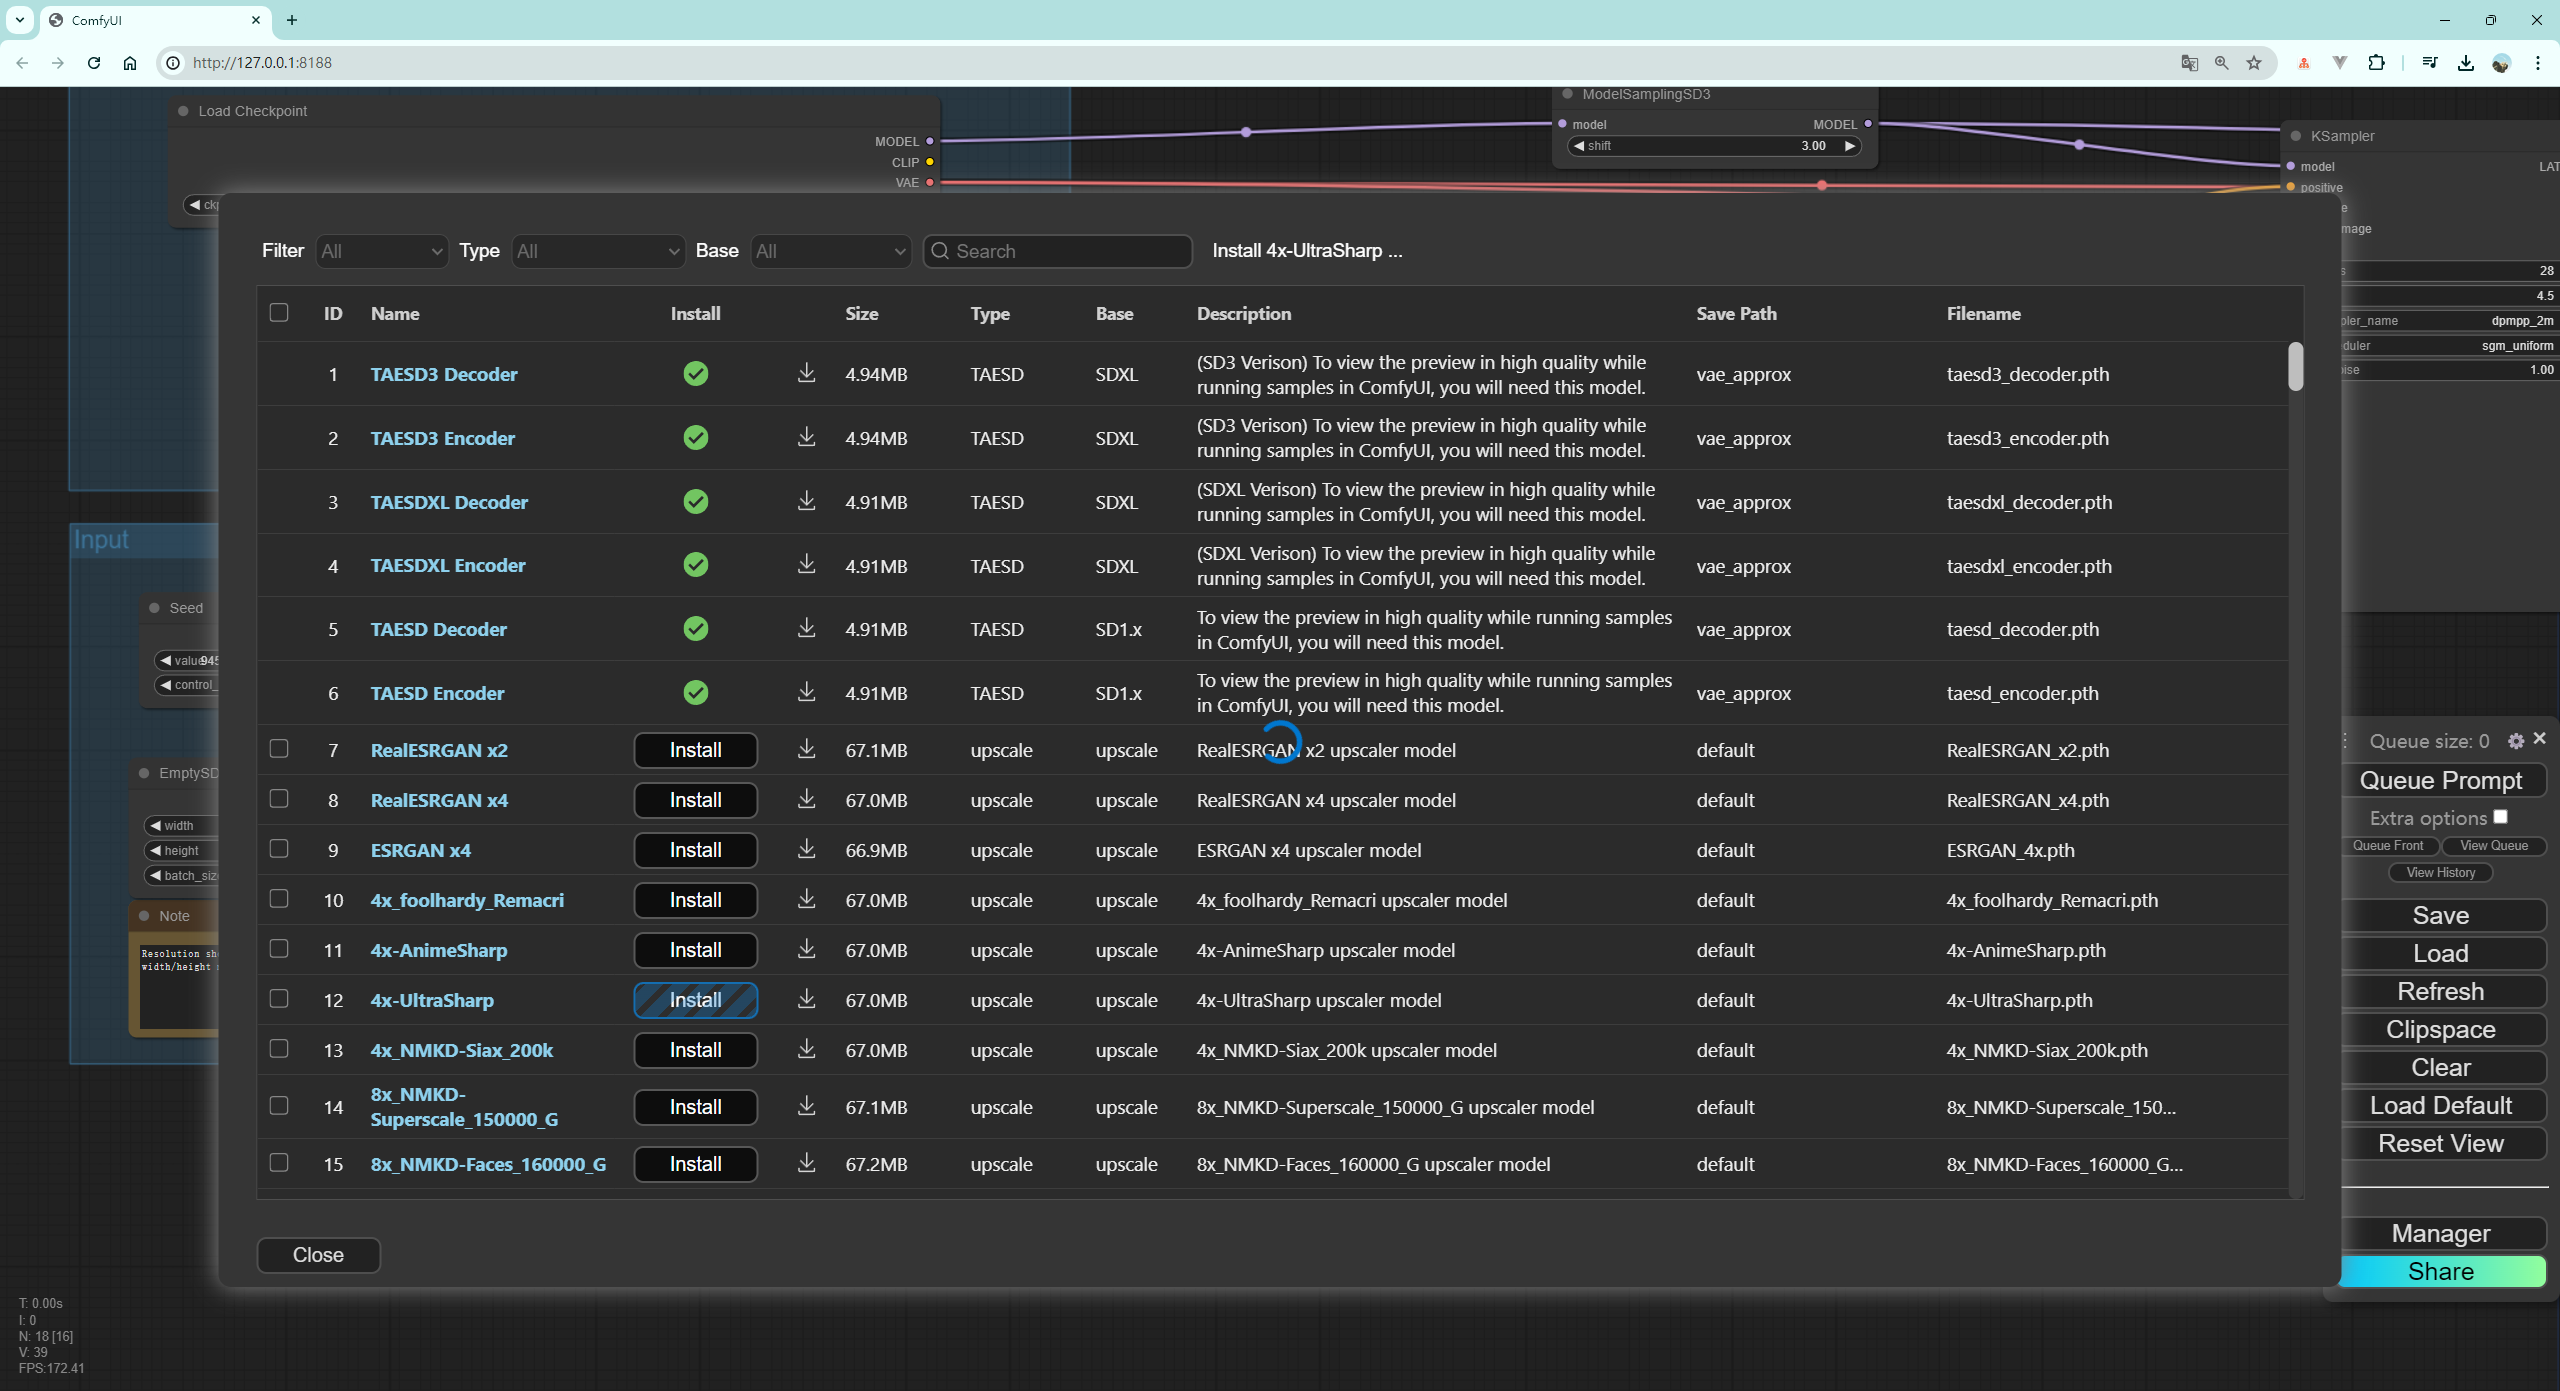
Task: Click installed checkmark for TAESDXL Encoder
Action: click(696, 566)
